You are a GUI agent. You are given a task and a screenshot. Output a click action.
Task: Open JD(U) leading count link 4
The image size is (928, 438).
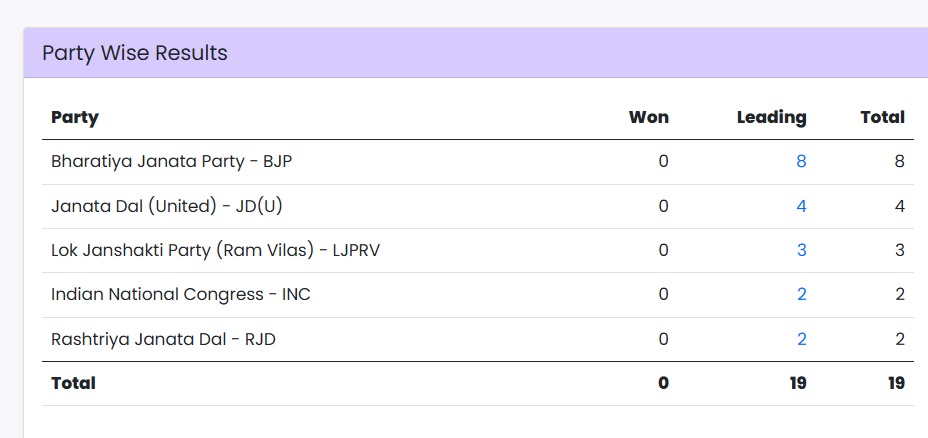pos(801,206)
